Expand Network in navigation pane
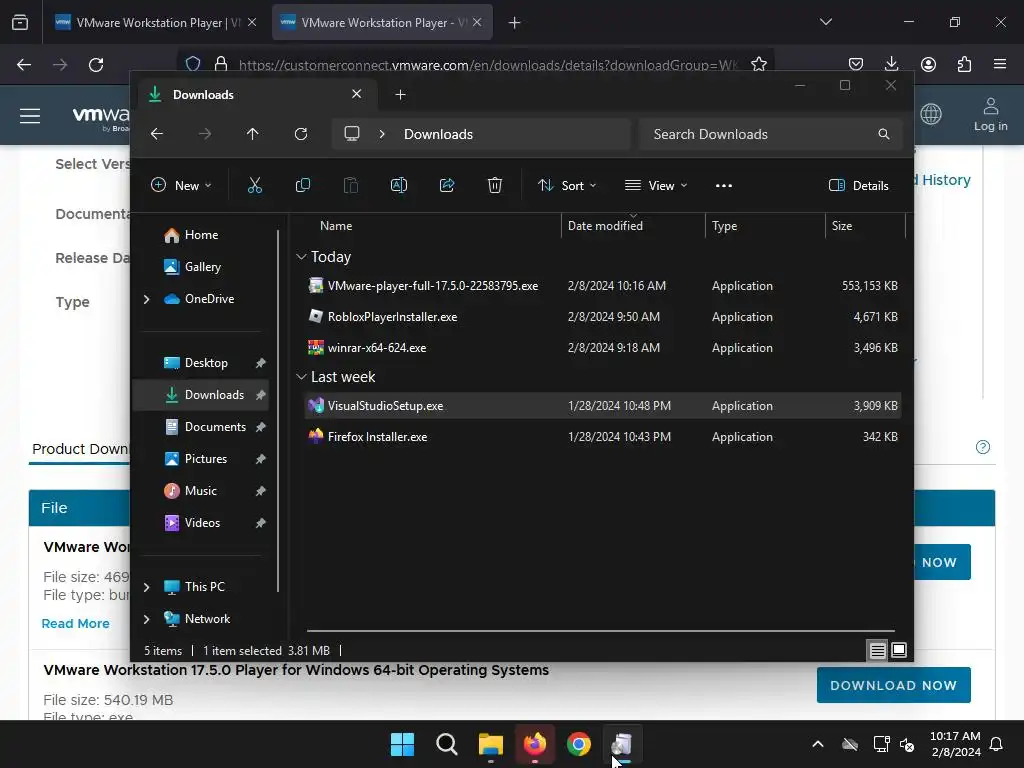Image resolution: width=1024 pixels, height=768 pixels. tap(146, 619)
